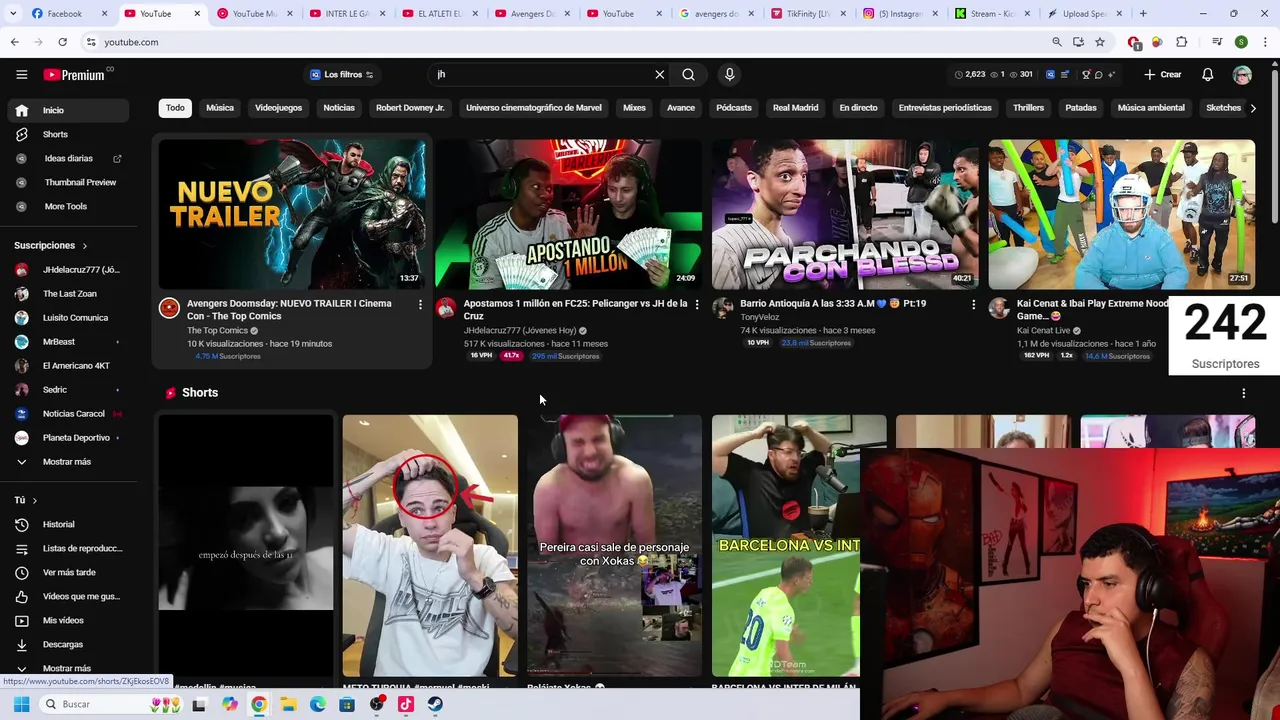This screenshot has width=1280, height=720.
Task: Open the TonyVeloz channel link
Action: click(759, 317)
